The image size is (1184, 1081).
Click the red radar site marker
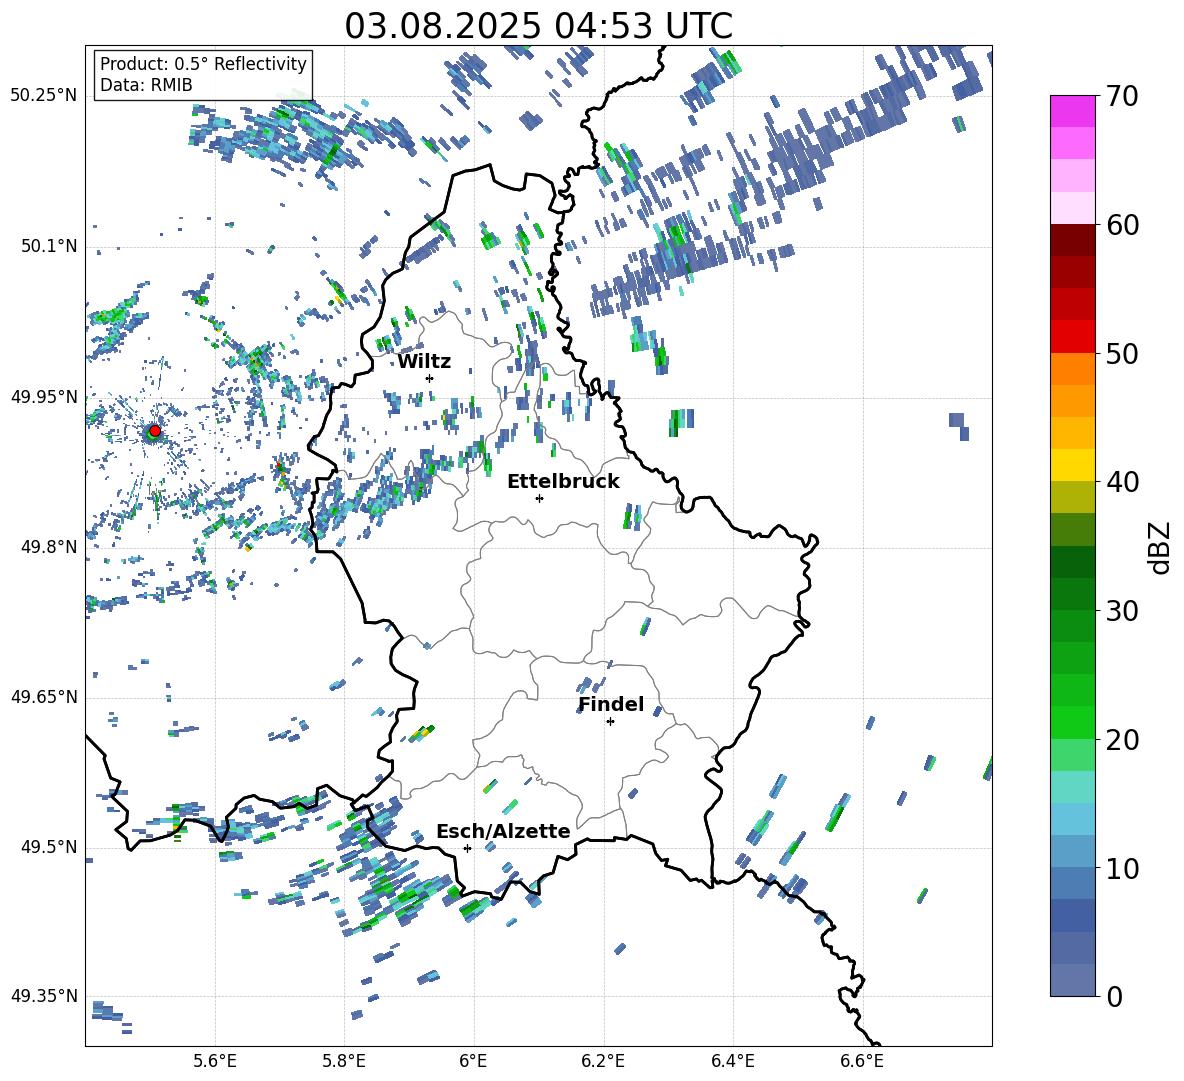155,431
